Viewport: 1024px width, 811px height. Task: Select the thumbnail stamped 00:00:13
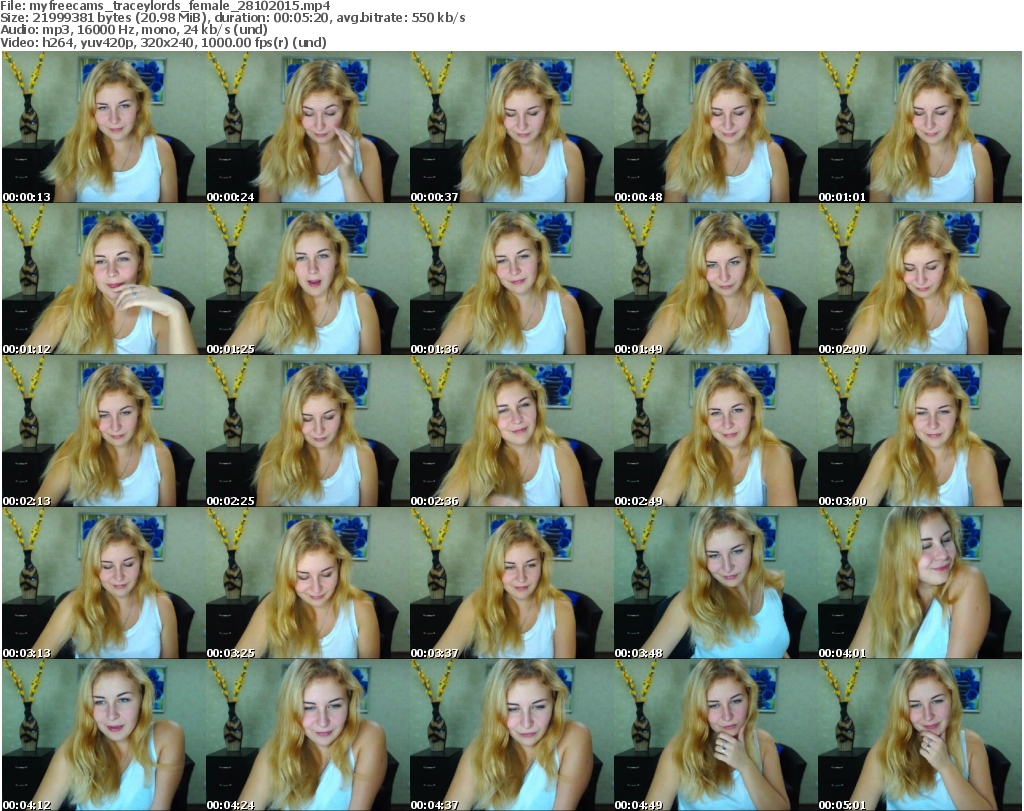click(103, 127)
